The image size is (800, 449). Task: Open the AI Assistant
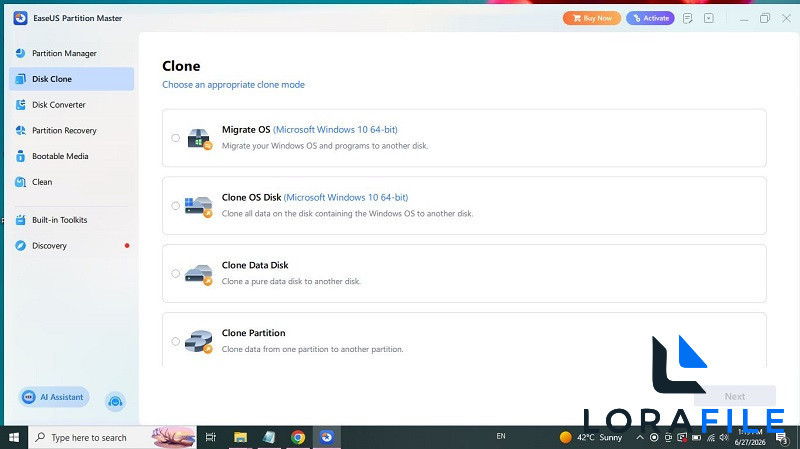click(54, 397)
